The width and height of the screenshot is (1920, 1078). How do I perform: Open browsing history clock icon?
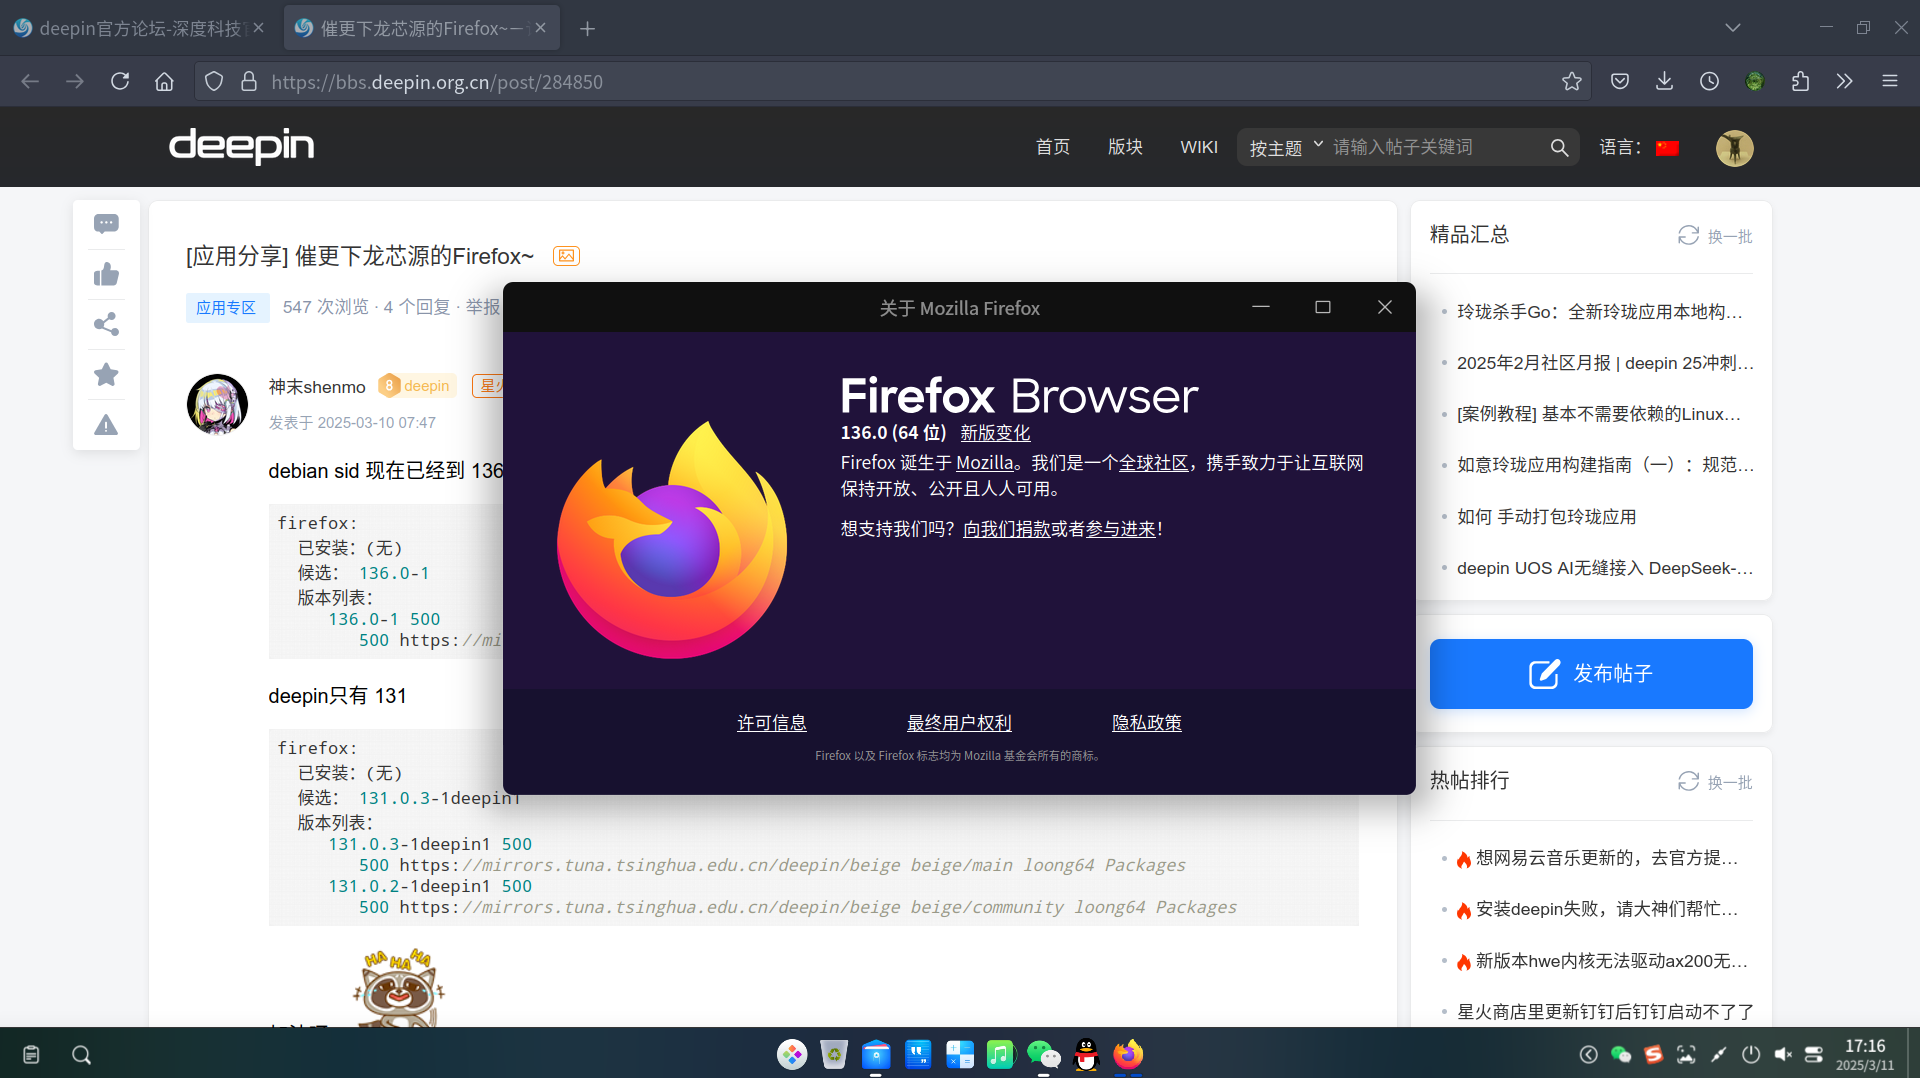1709,82
